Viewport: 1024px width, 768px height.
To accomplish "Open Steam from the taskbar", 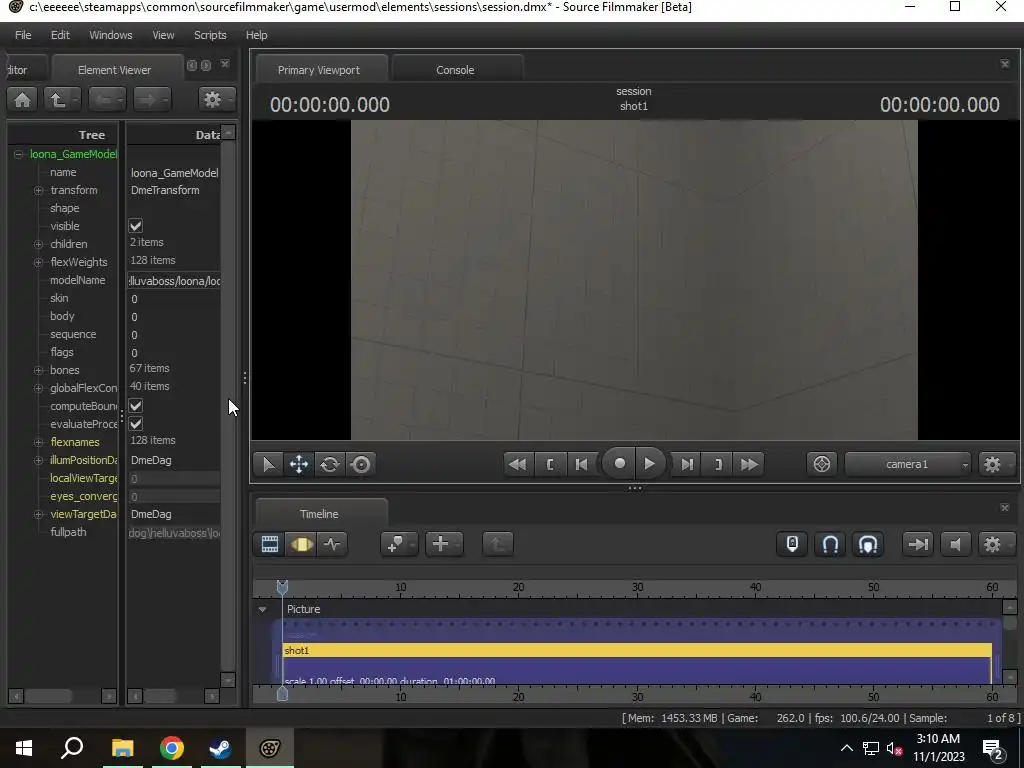I will [221, 748].
